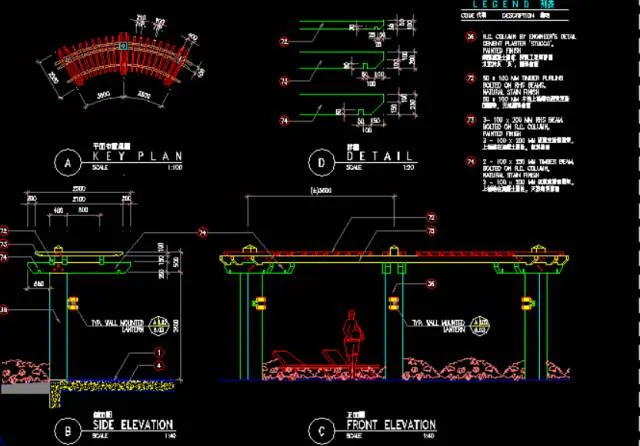Viewport: 640px width, 446px height.
Task: Click the "RHS BEAM" legend description line
Action: coord(523,120)
